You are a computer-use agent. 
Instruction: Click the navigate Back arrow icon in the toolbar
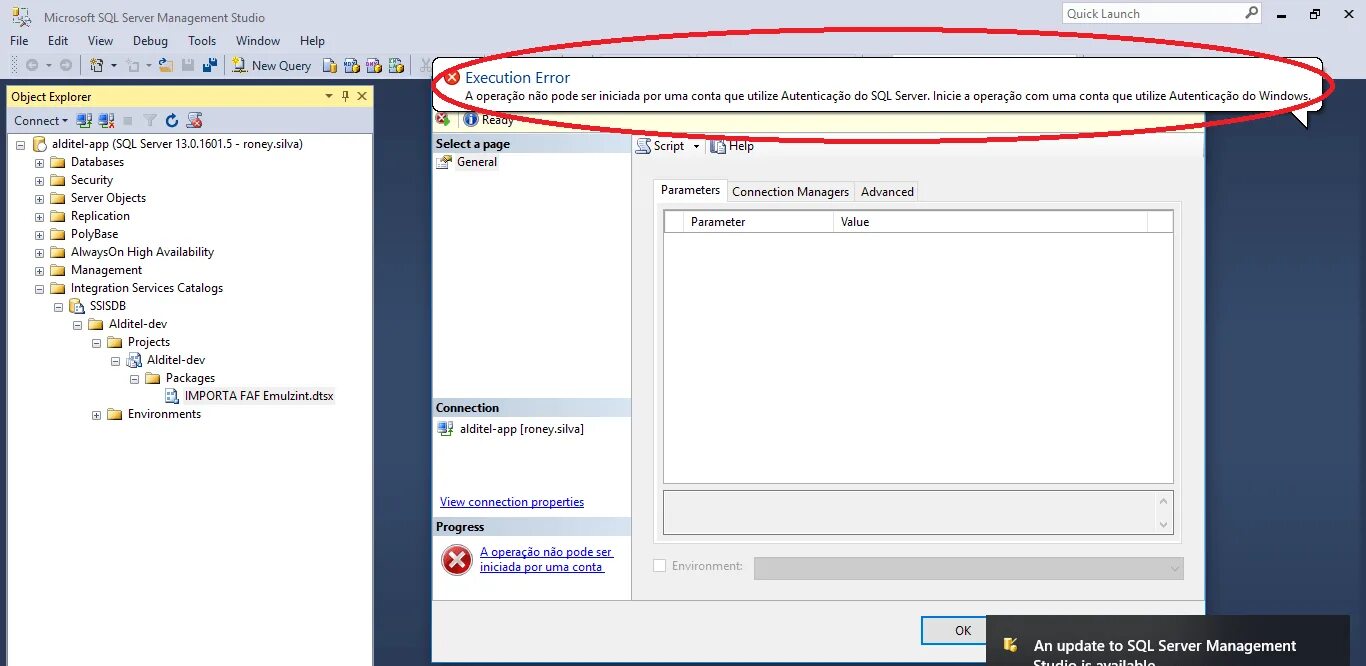32,65
